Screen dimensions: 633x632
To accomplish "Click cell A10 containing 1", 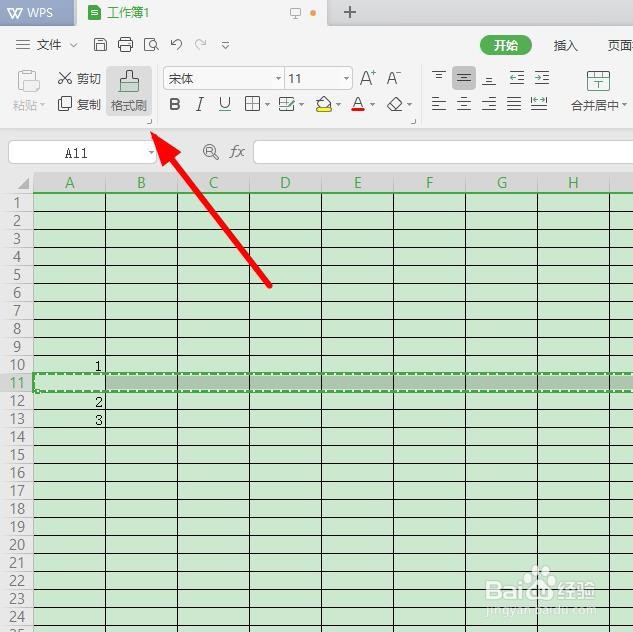I will tap(69, 365).
